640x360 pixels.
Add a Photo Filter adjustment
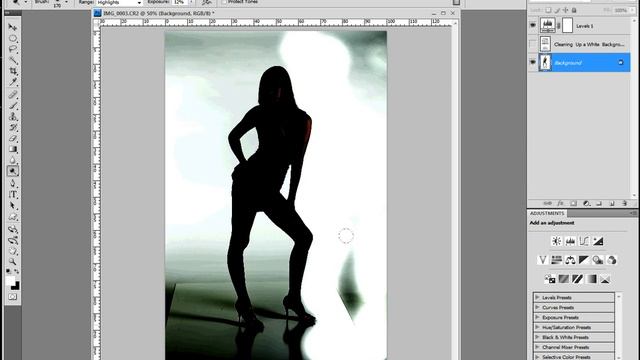click(x=598, y=260)
